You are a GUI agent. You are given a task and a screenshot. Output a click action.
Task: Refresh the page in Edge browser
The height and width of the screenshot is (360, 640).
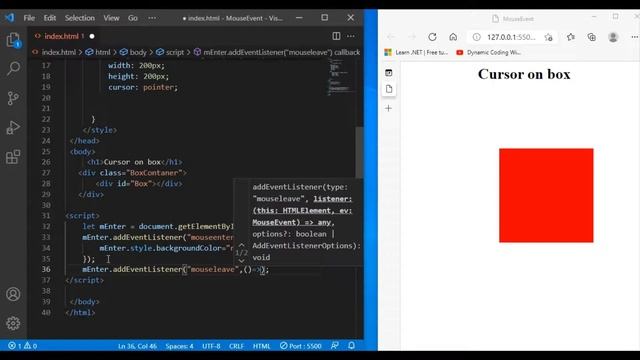click(x=432, y=37)
